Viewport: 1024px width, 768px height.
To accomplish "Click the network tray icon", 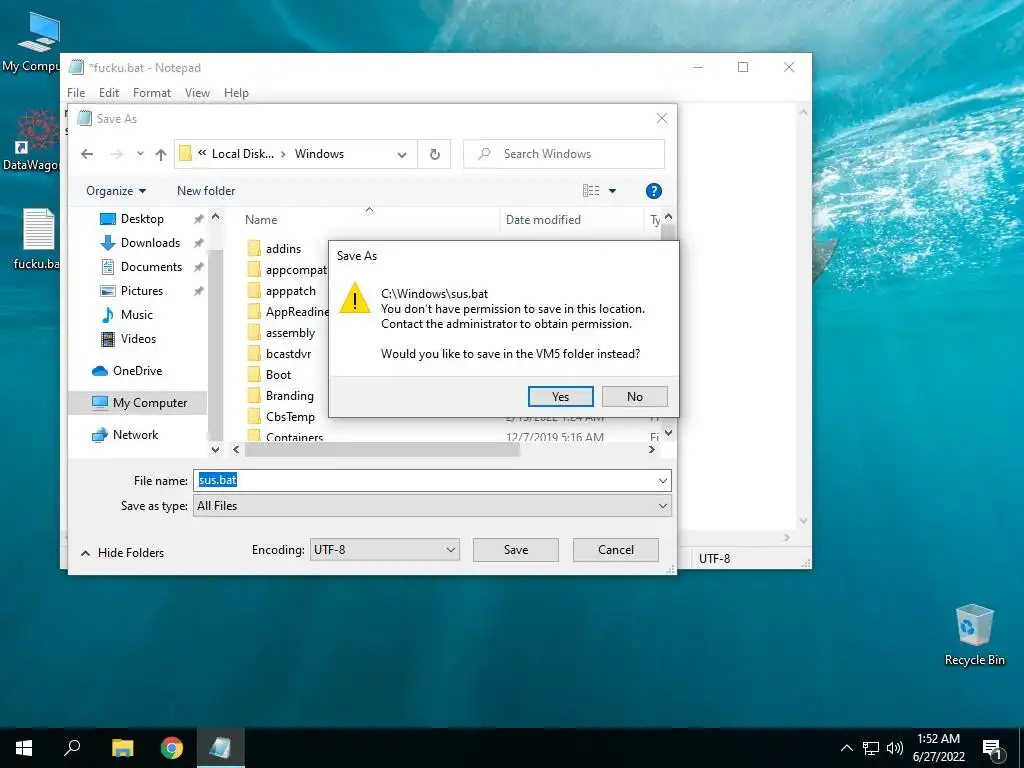I will click(x=871, y=748).
